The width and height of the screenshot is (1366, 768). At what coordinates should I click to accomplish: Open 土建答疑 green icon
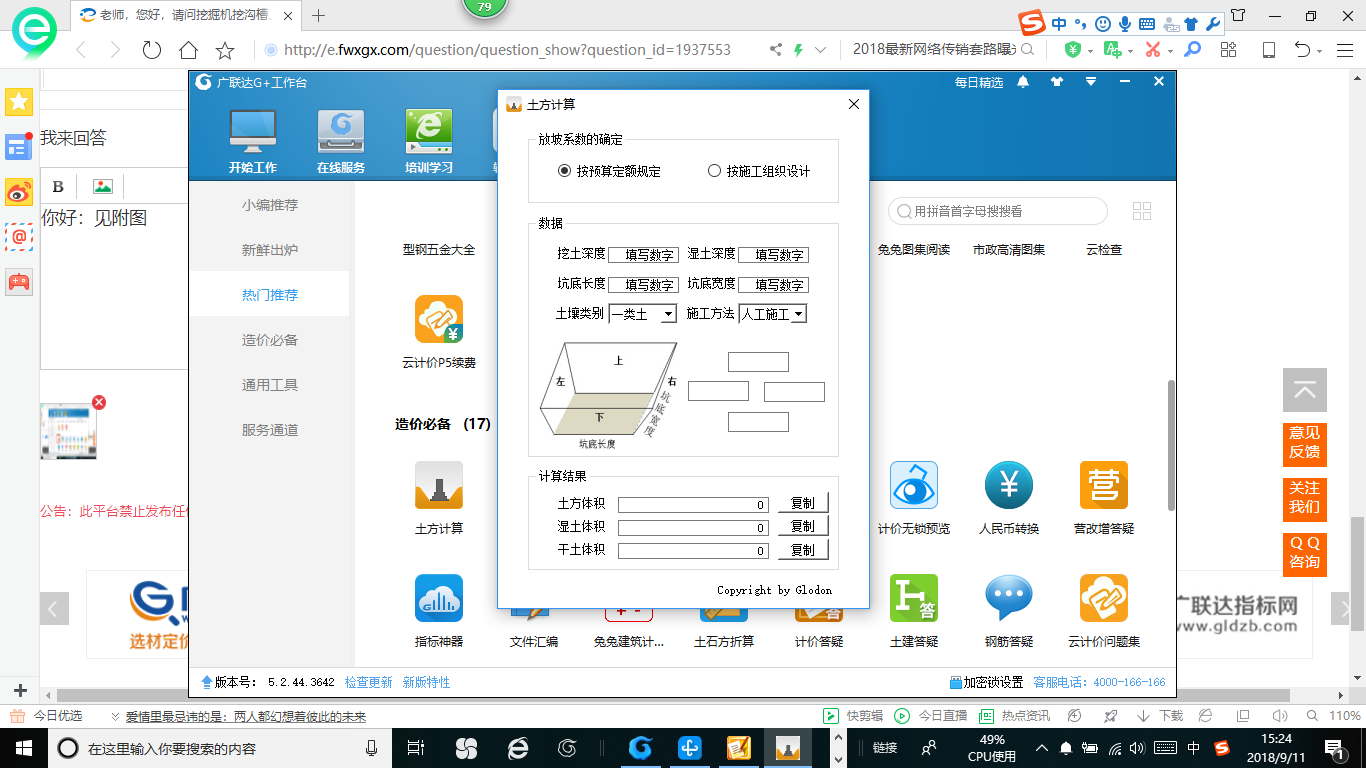(x=914, y=599)
